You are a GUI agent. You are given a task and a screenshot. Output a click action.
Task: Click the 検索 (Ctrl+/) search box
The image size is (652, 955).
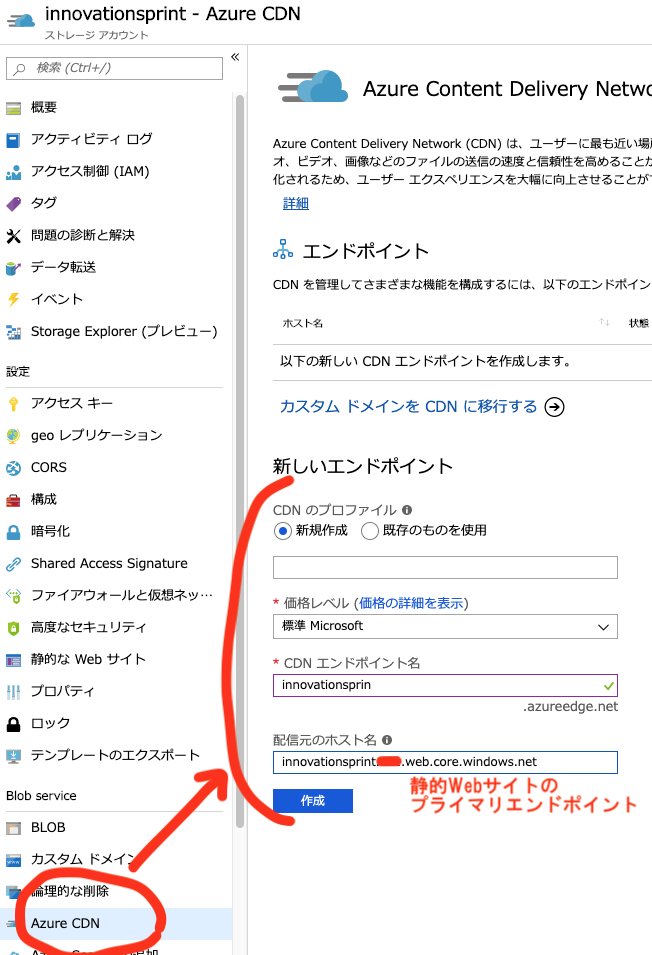coord(114,68)
